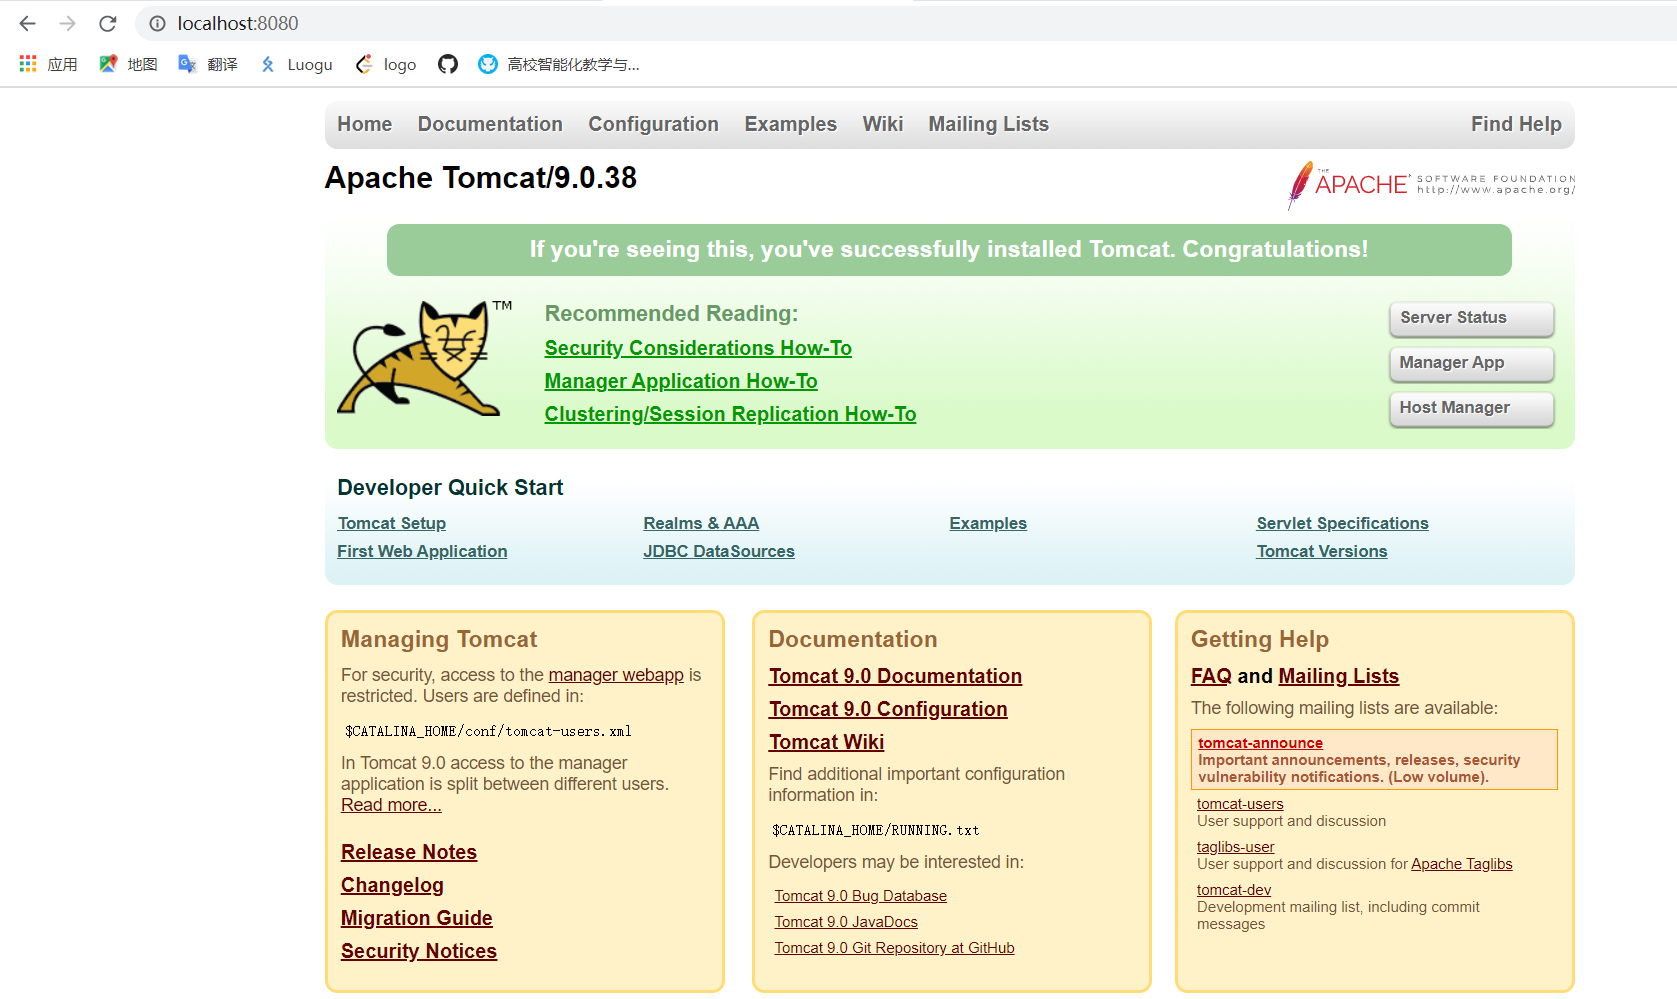Screen dimensions: 1677x999
Task: Open the Release Notes link
Action: pyautogui.click(x=409, y=852)
